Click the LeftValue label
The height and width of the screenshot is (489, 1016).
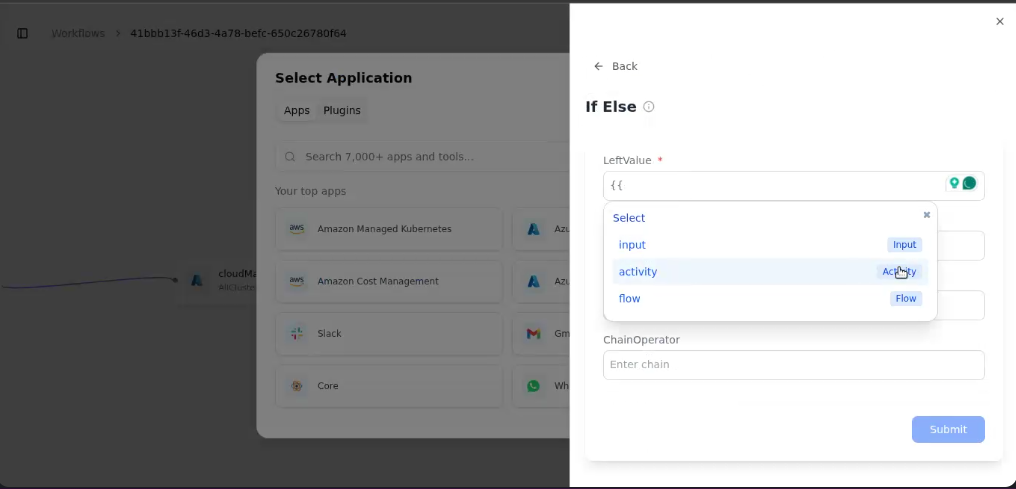point(627,160)
